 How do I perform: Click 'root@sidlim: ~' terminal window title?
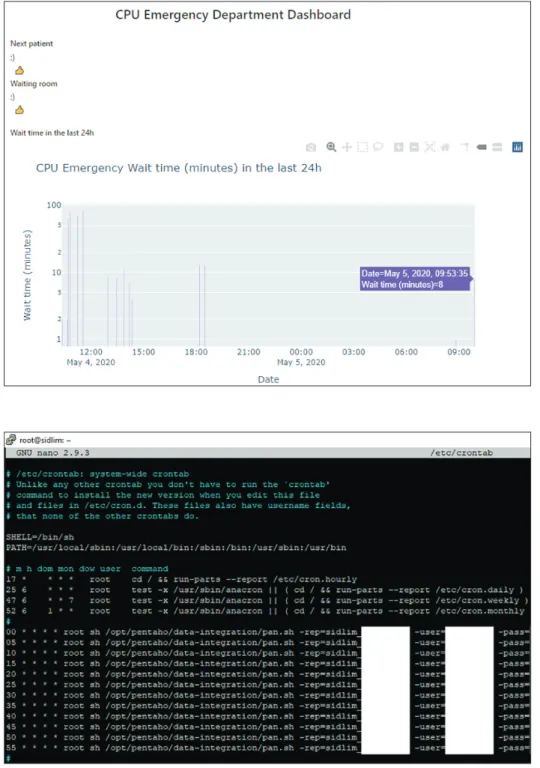pos(45,440)
